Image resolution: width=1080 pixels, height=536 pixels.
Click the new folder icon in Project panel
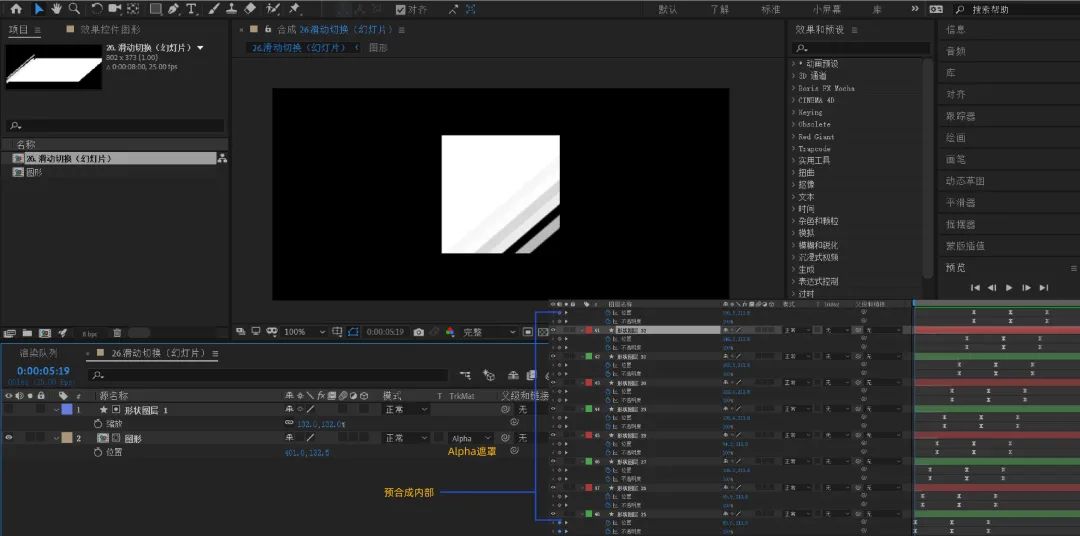coord(27,333)
